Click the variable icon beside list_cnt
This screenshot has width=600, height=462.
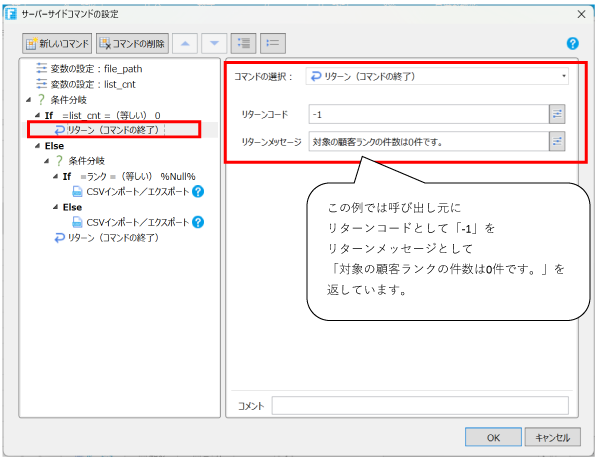41,84
